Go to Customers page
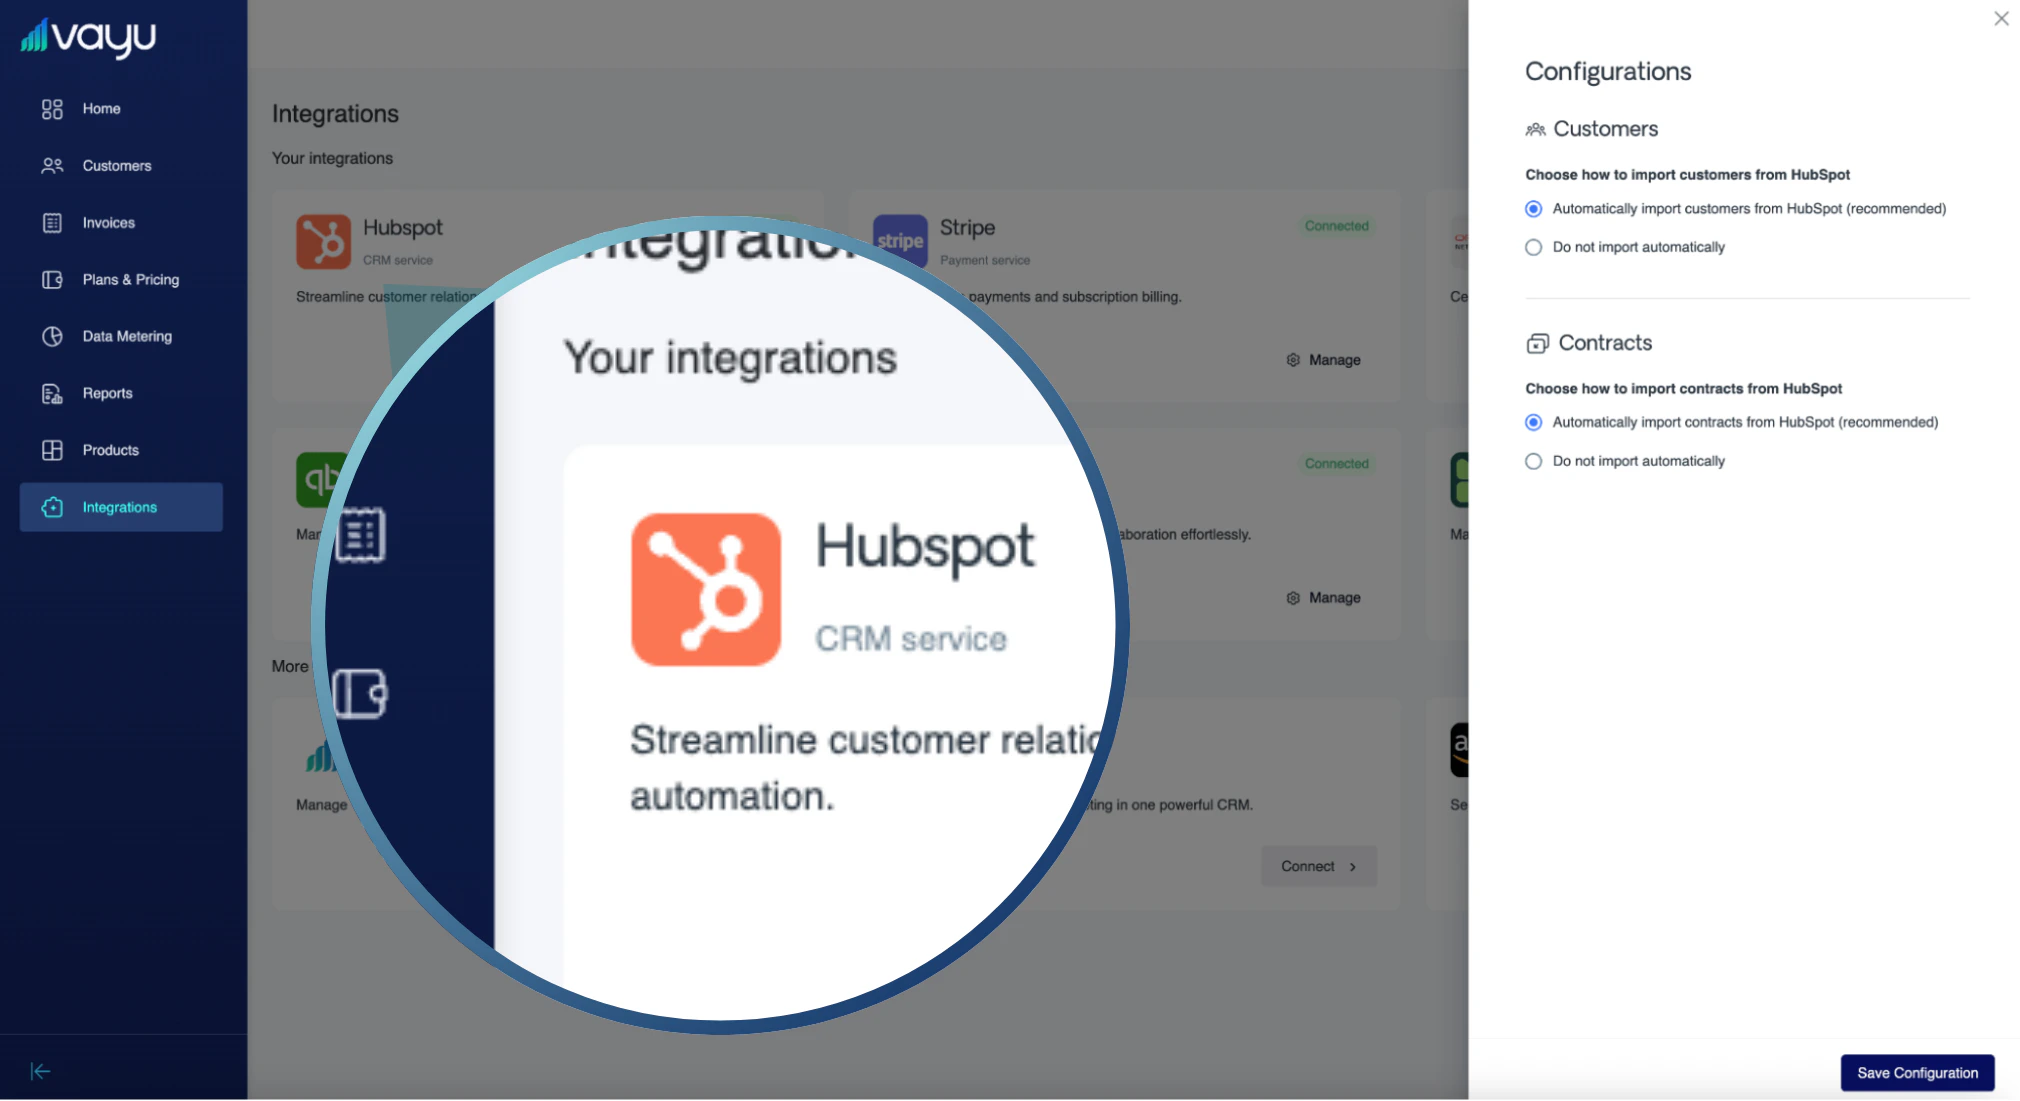Screen dimensions: 2020x1101 pyautogui.click(x=121, y=166)
